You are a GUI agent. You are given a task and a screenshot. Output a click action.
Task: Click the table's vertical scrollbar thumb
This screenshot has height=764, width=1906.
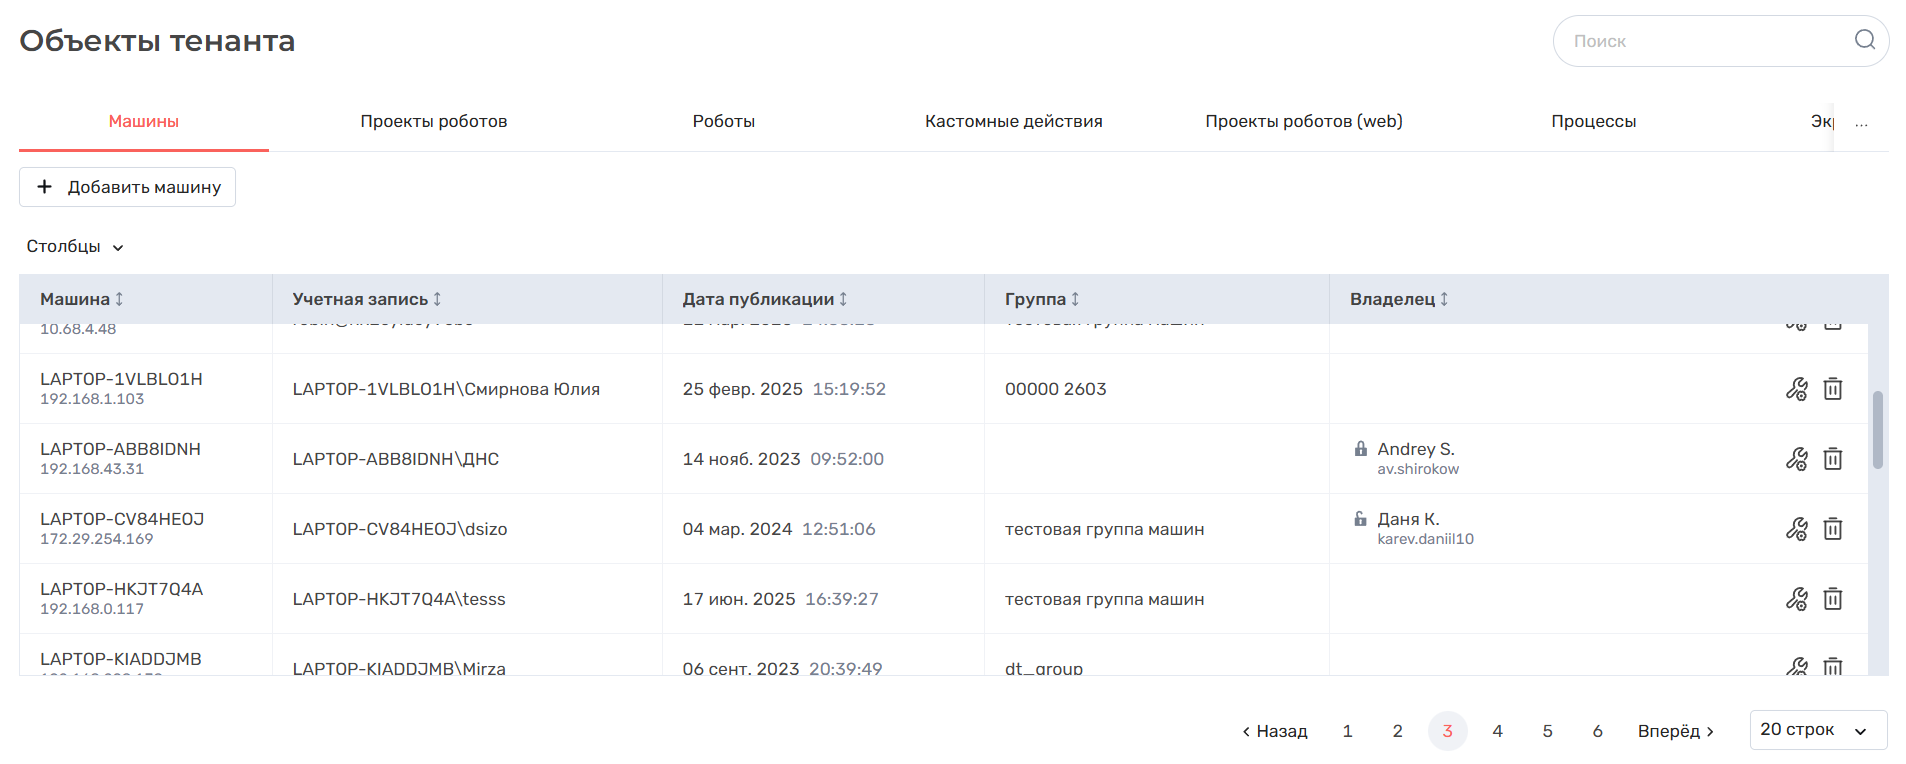[x=1877, y=430]
